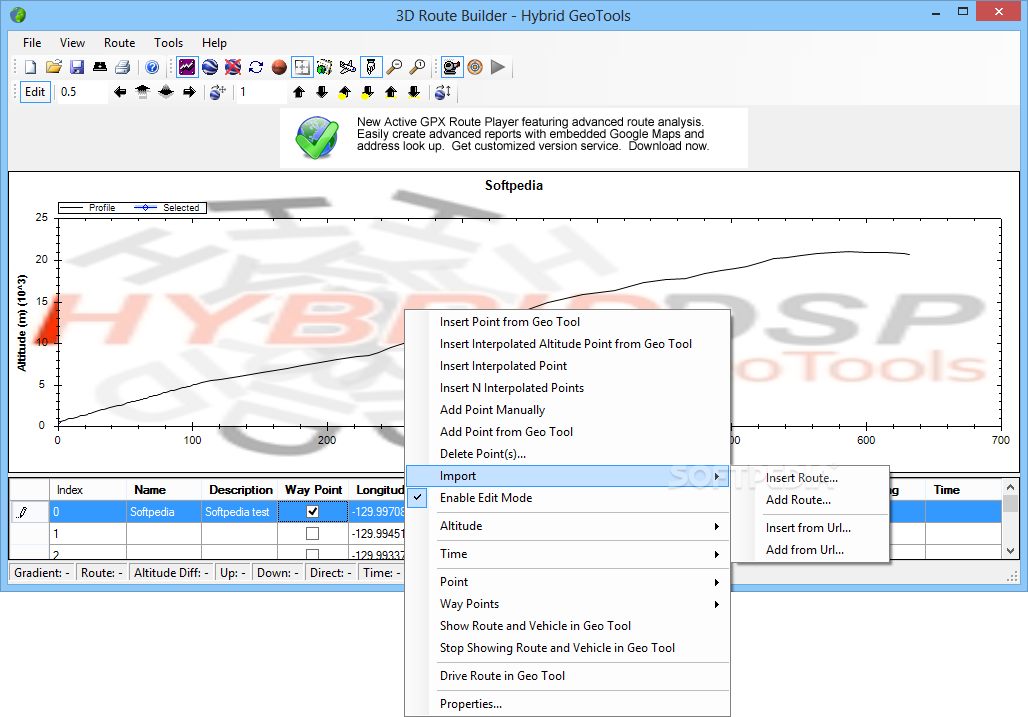Click the airplane icon in the toolbar

point(347,67)
